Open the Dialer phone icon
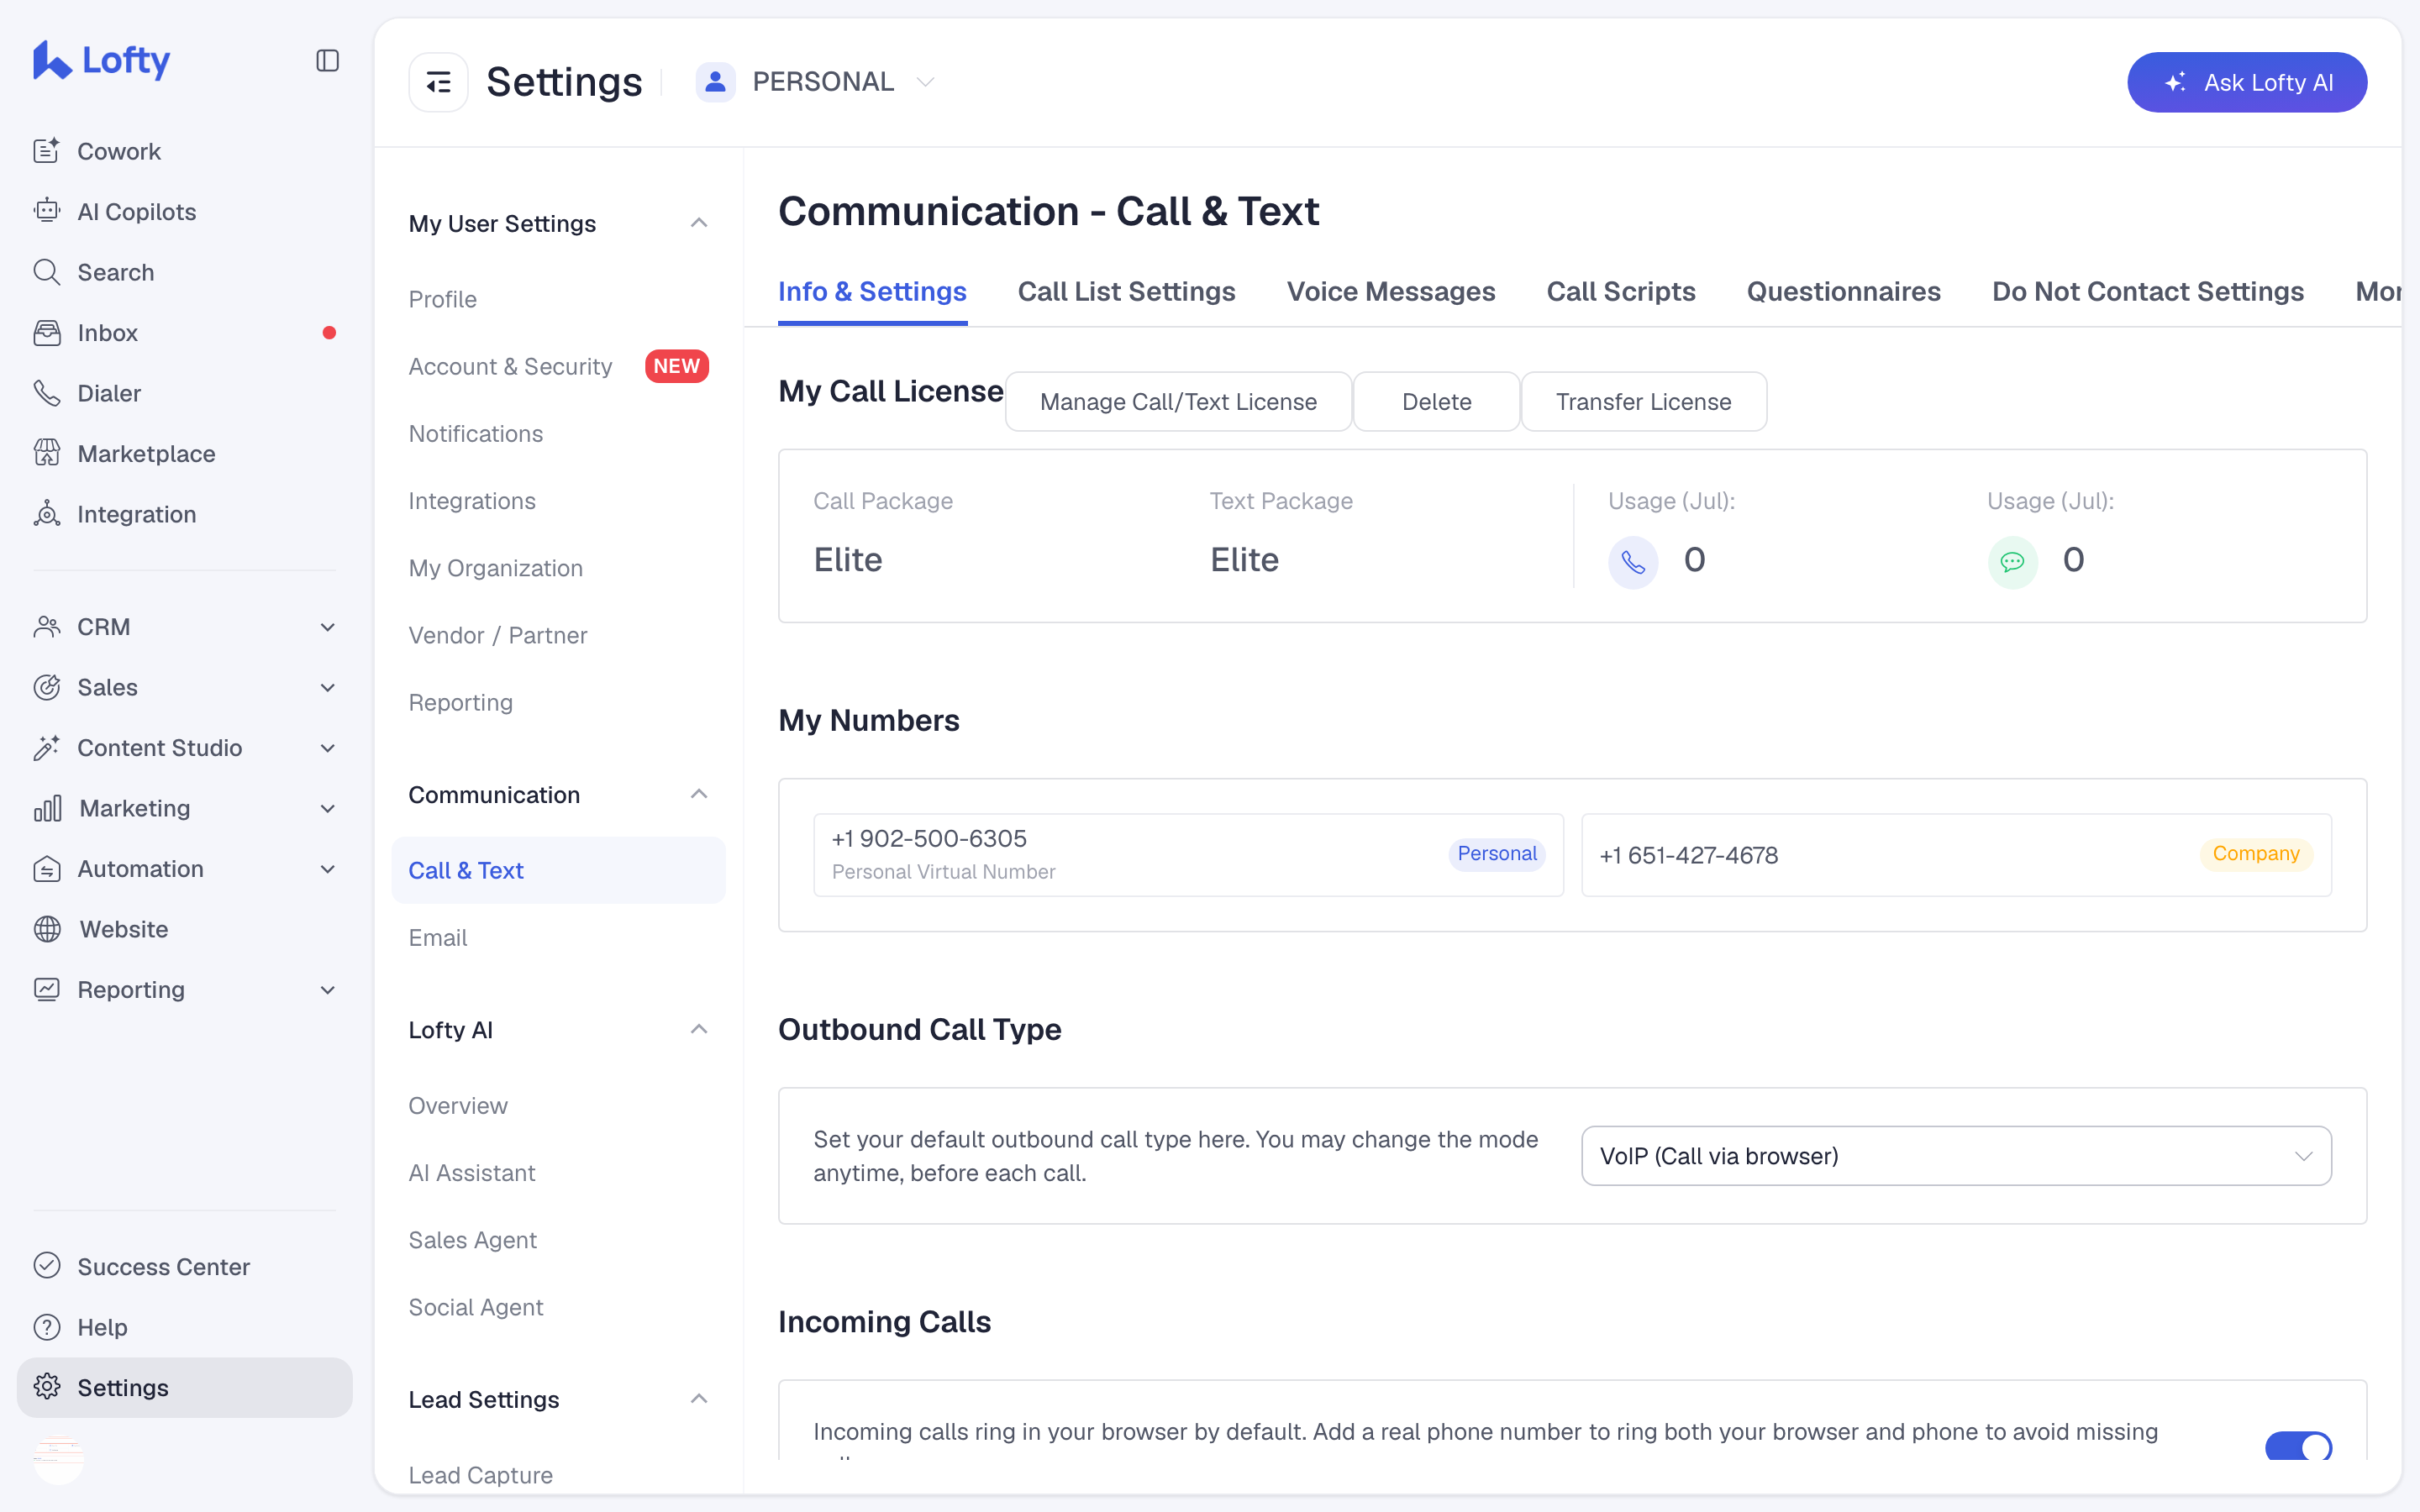 click(x=47, y=393)
